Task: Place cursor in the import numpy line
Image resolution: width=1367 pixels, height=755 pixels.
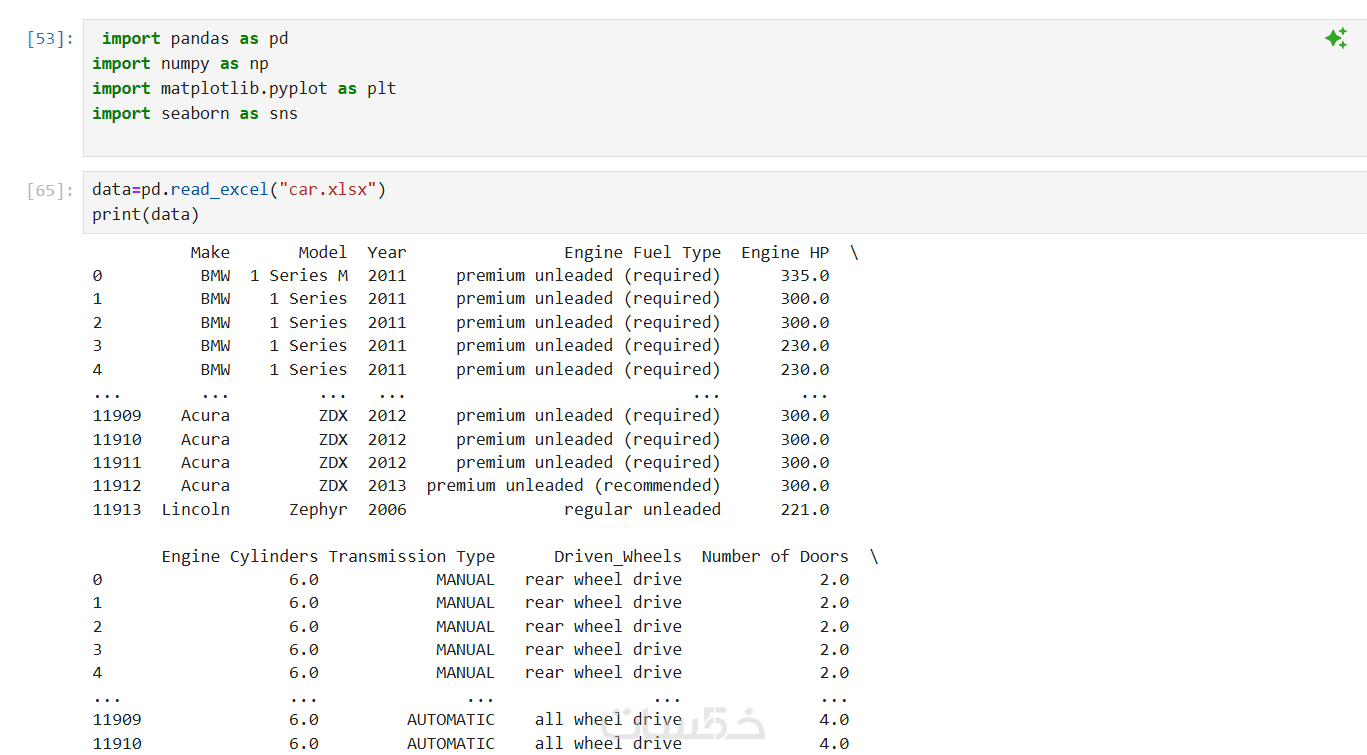Action: (180, 64)
